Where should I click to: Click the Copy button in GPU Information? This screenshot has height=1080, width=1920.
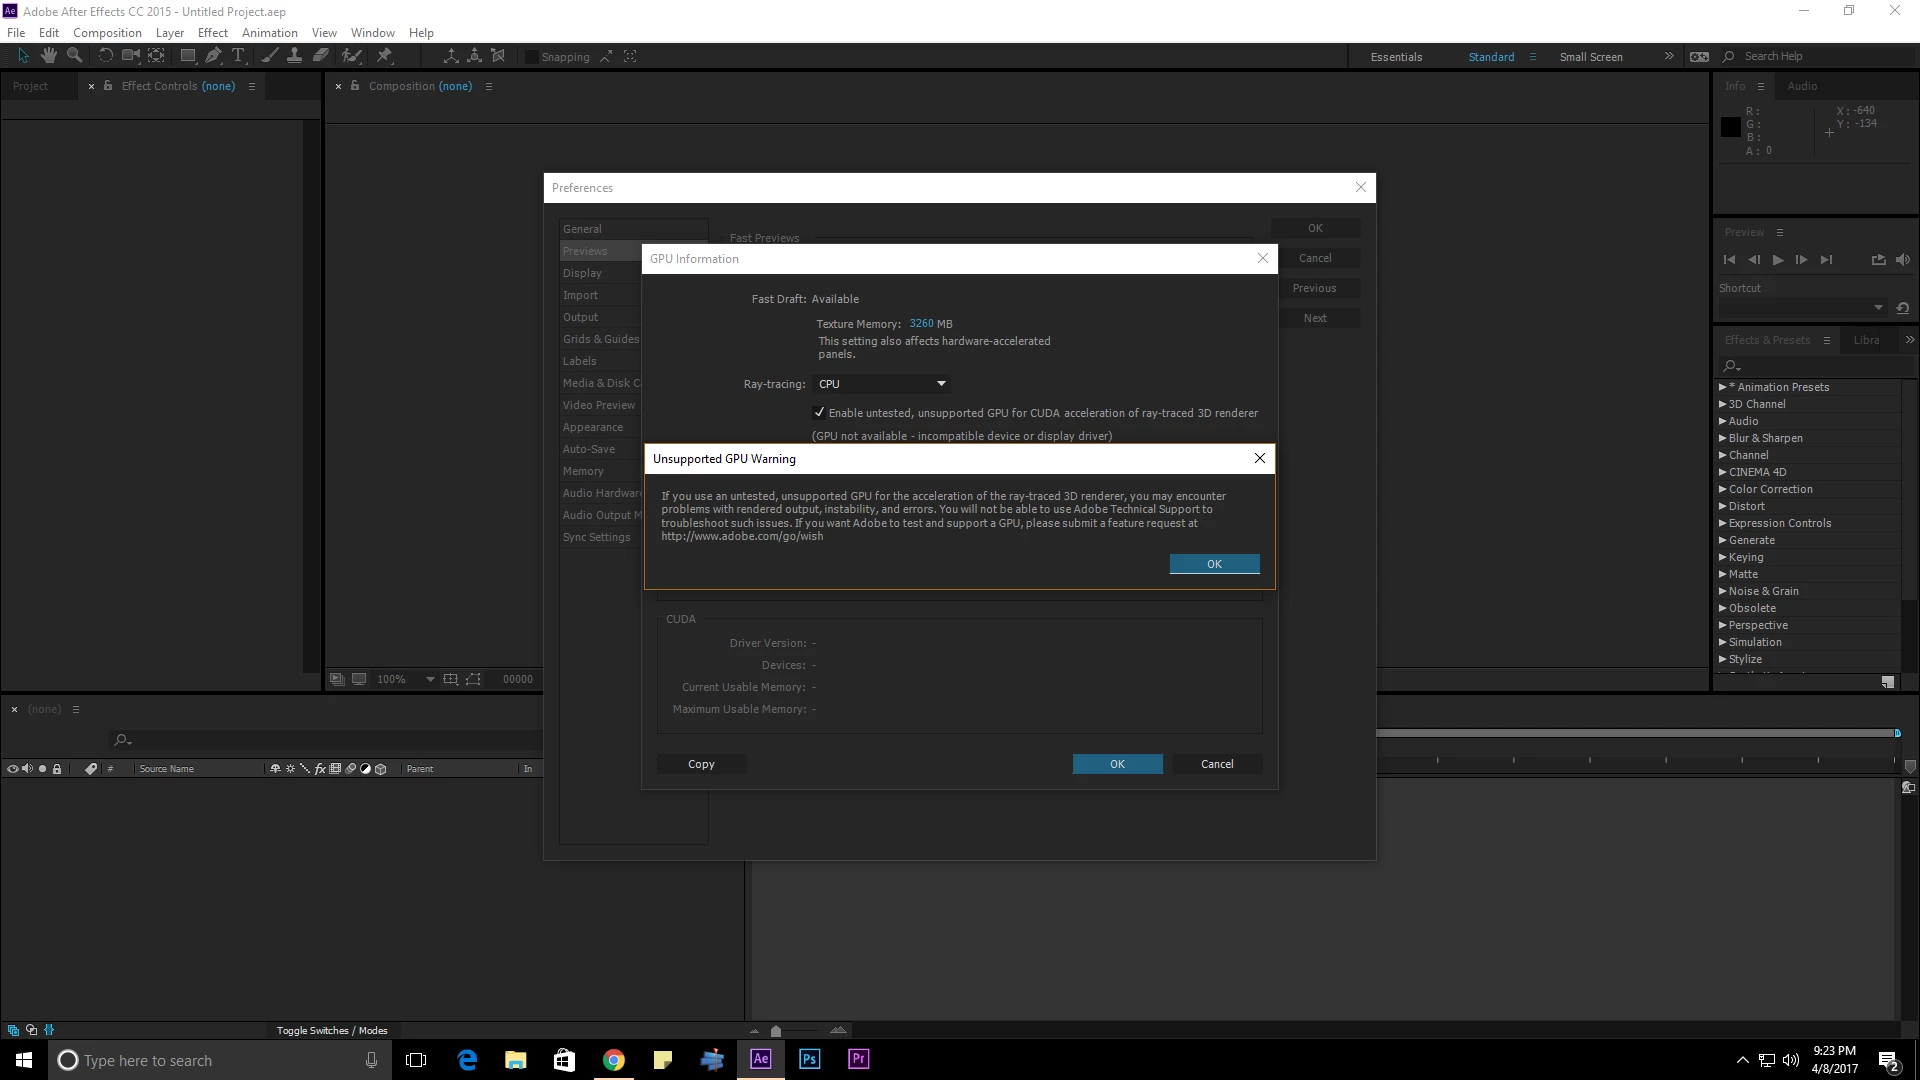701,764
